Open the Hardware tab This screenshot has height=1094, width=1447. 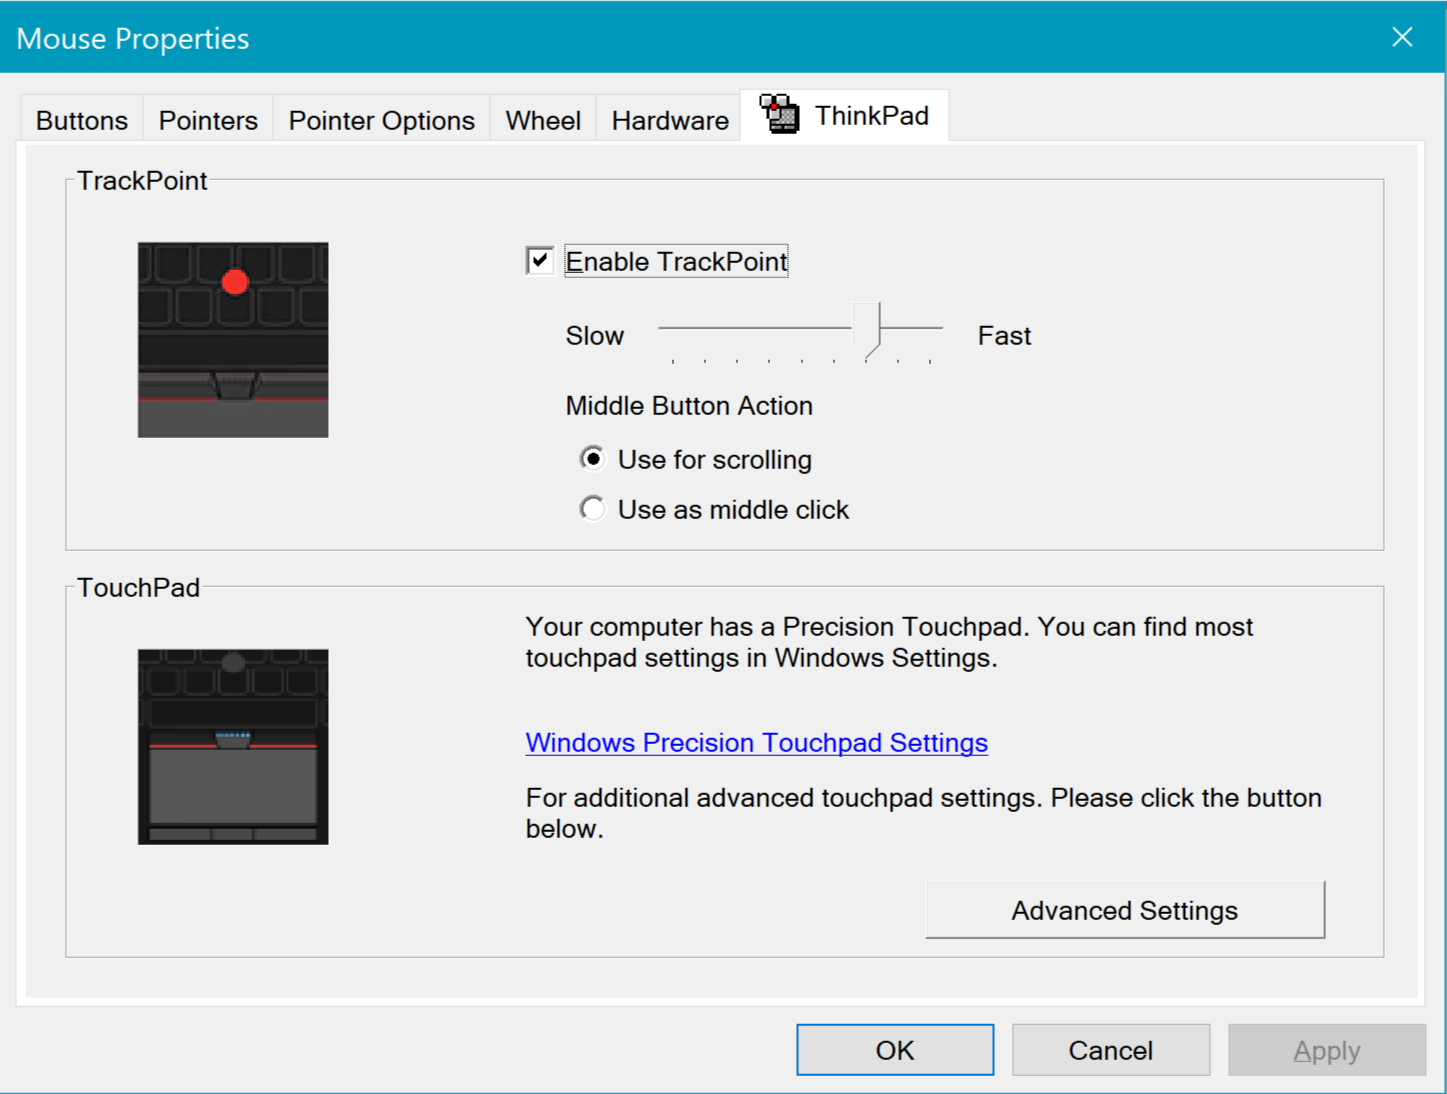(670, 121)
